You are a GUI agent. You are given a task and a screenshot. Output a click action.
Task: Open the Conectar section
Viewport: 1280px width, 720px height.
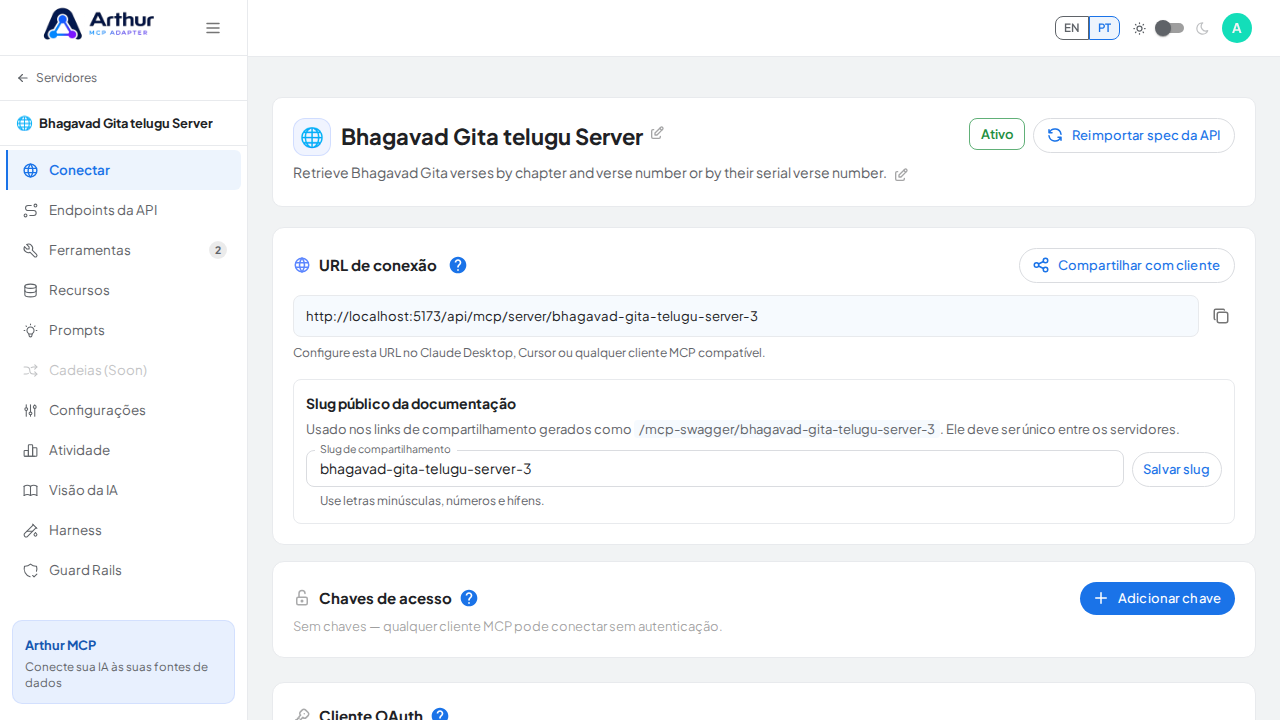coord(124,170)
